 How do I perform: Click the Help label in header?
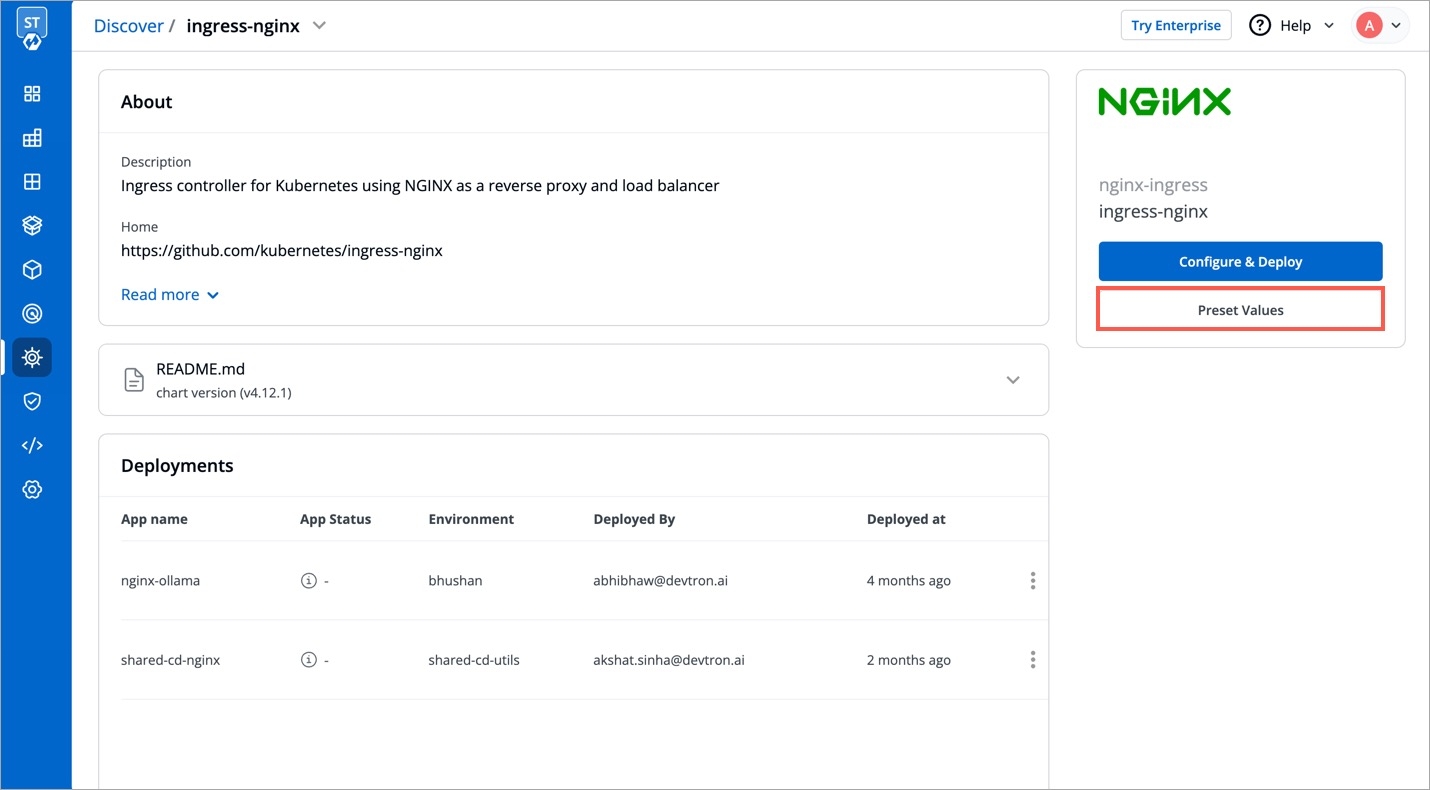tap(1295, 26)
